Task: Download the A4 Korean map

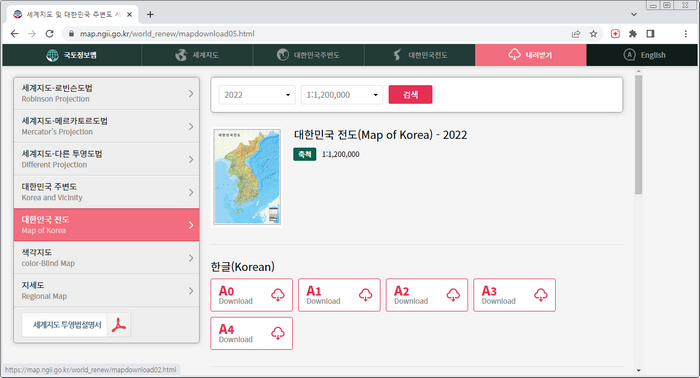Action: click(252, 333)
